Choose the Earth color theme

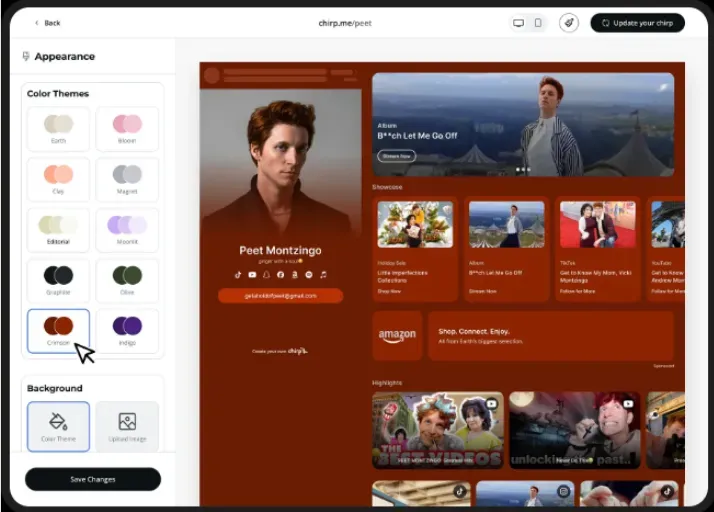click(x=58, y=129)
